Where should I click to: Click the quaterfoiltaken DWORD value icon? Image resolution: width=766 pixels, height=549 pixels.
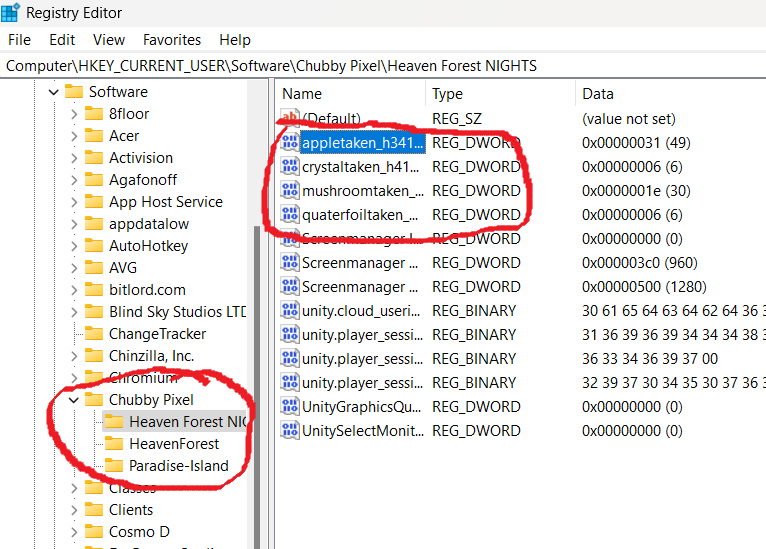coord(290,214)
